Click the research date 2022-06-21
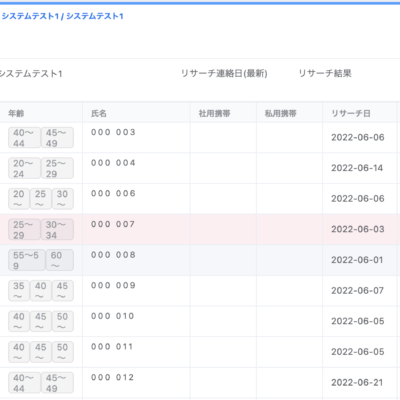The image size is (400, 400). (357, 383)
